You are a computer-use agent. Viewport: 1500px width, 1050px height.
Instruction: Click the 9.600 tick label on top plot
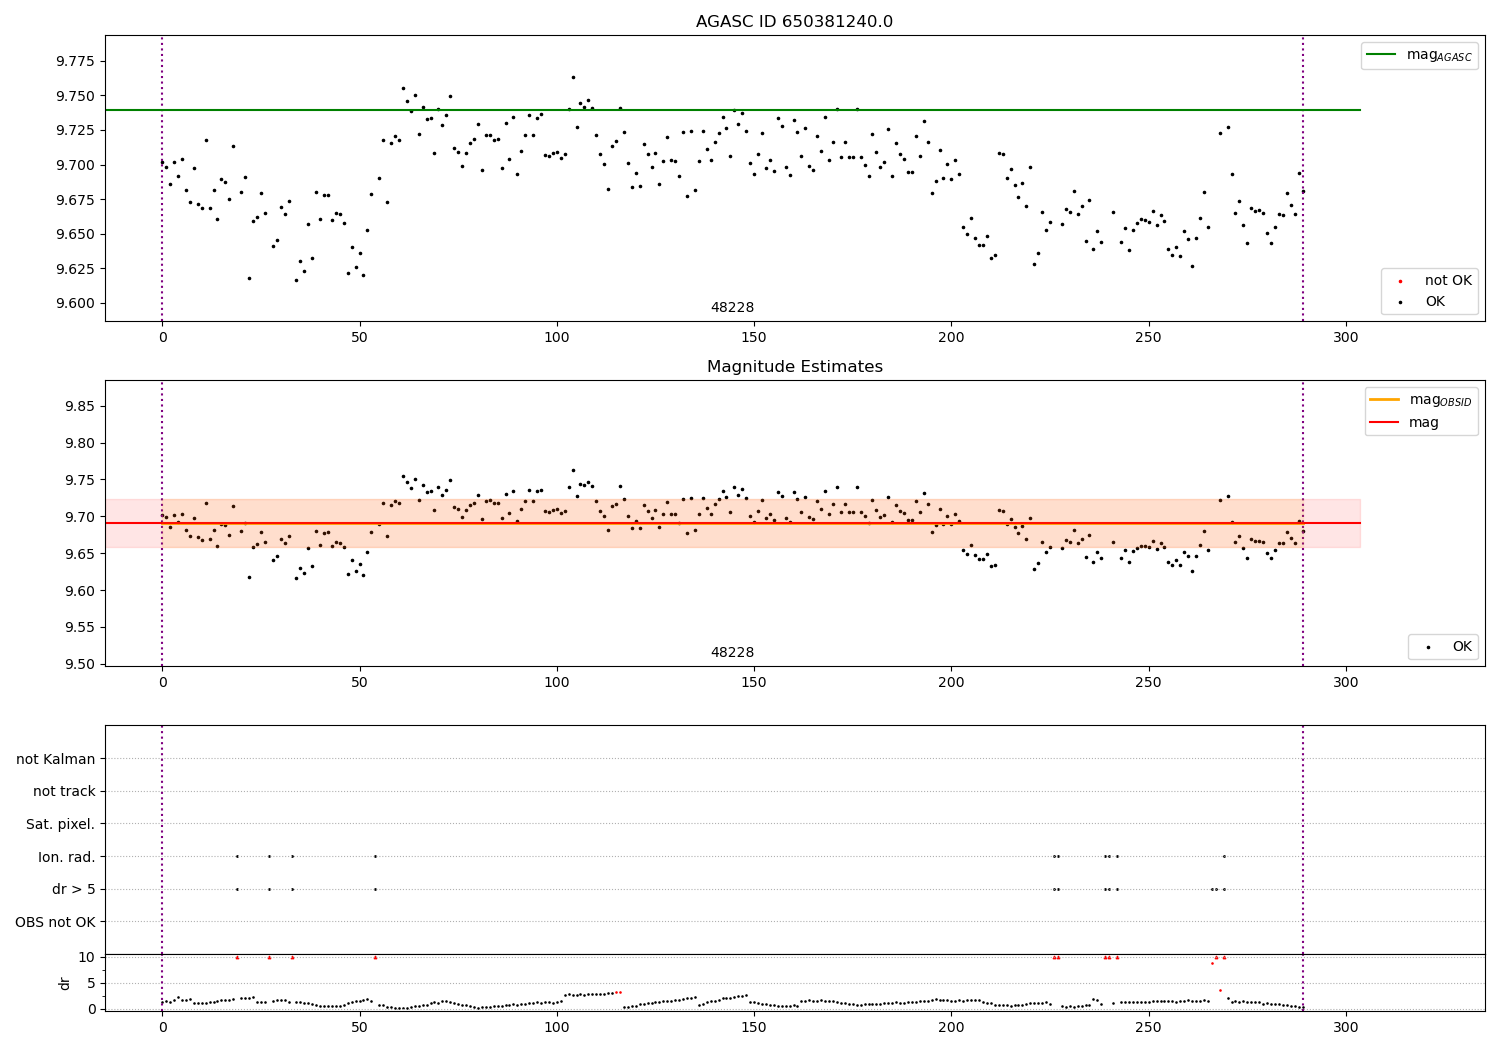coord(75,303)
